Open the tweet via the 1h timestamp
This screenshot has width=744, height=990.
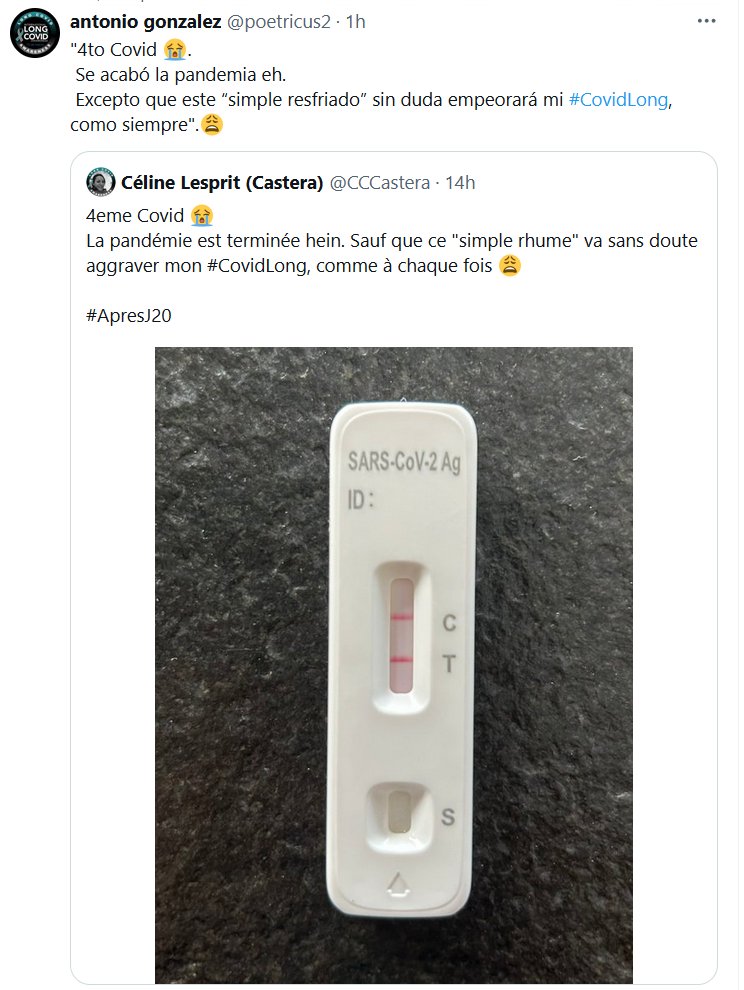[x=354, y=20]
